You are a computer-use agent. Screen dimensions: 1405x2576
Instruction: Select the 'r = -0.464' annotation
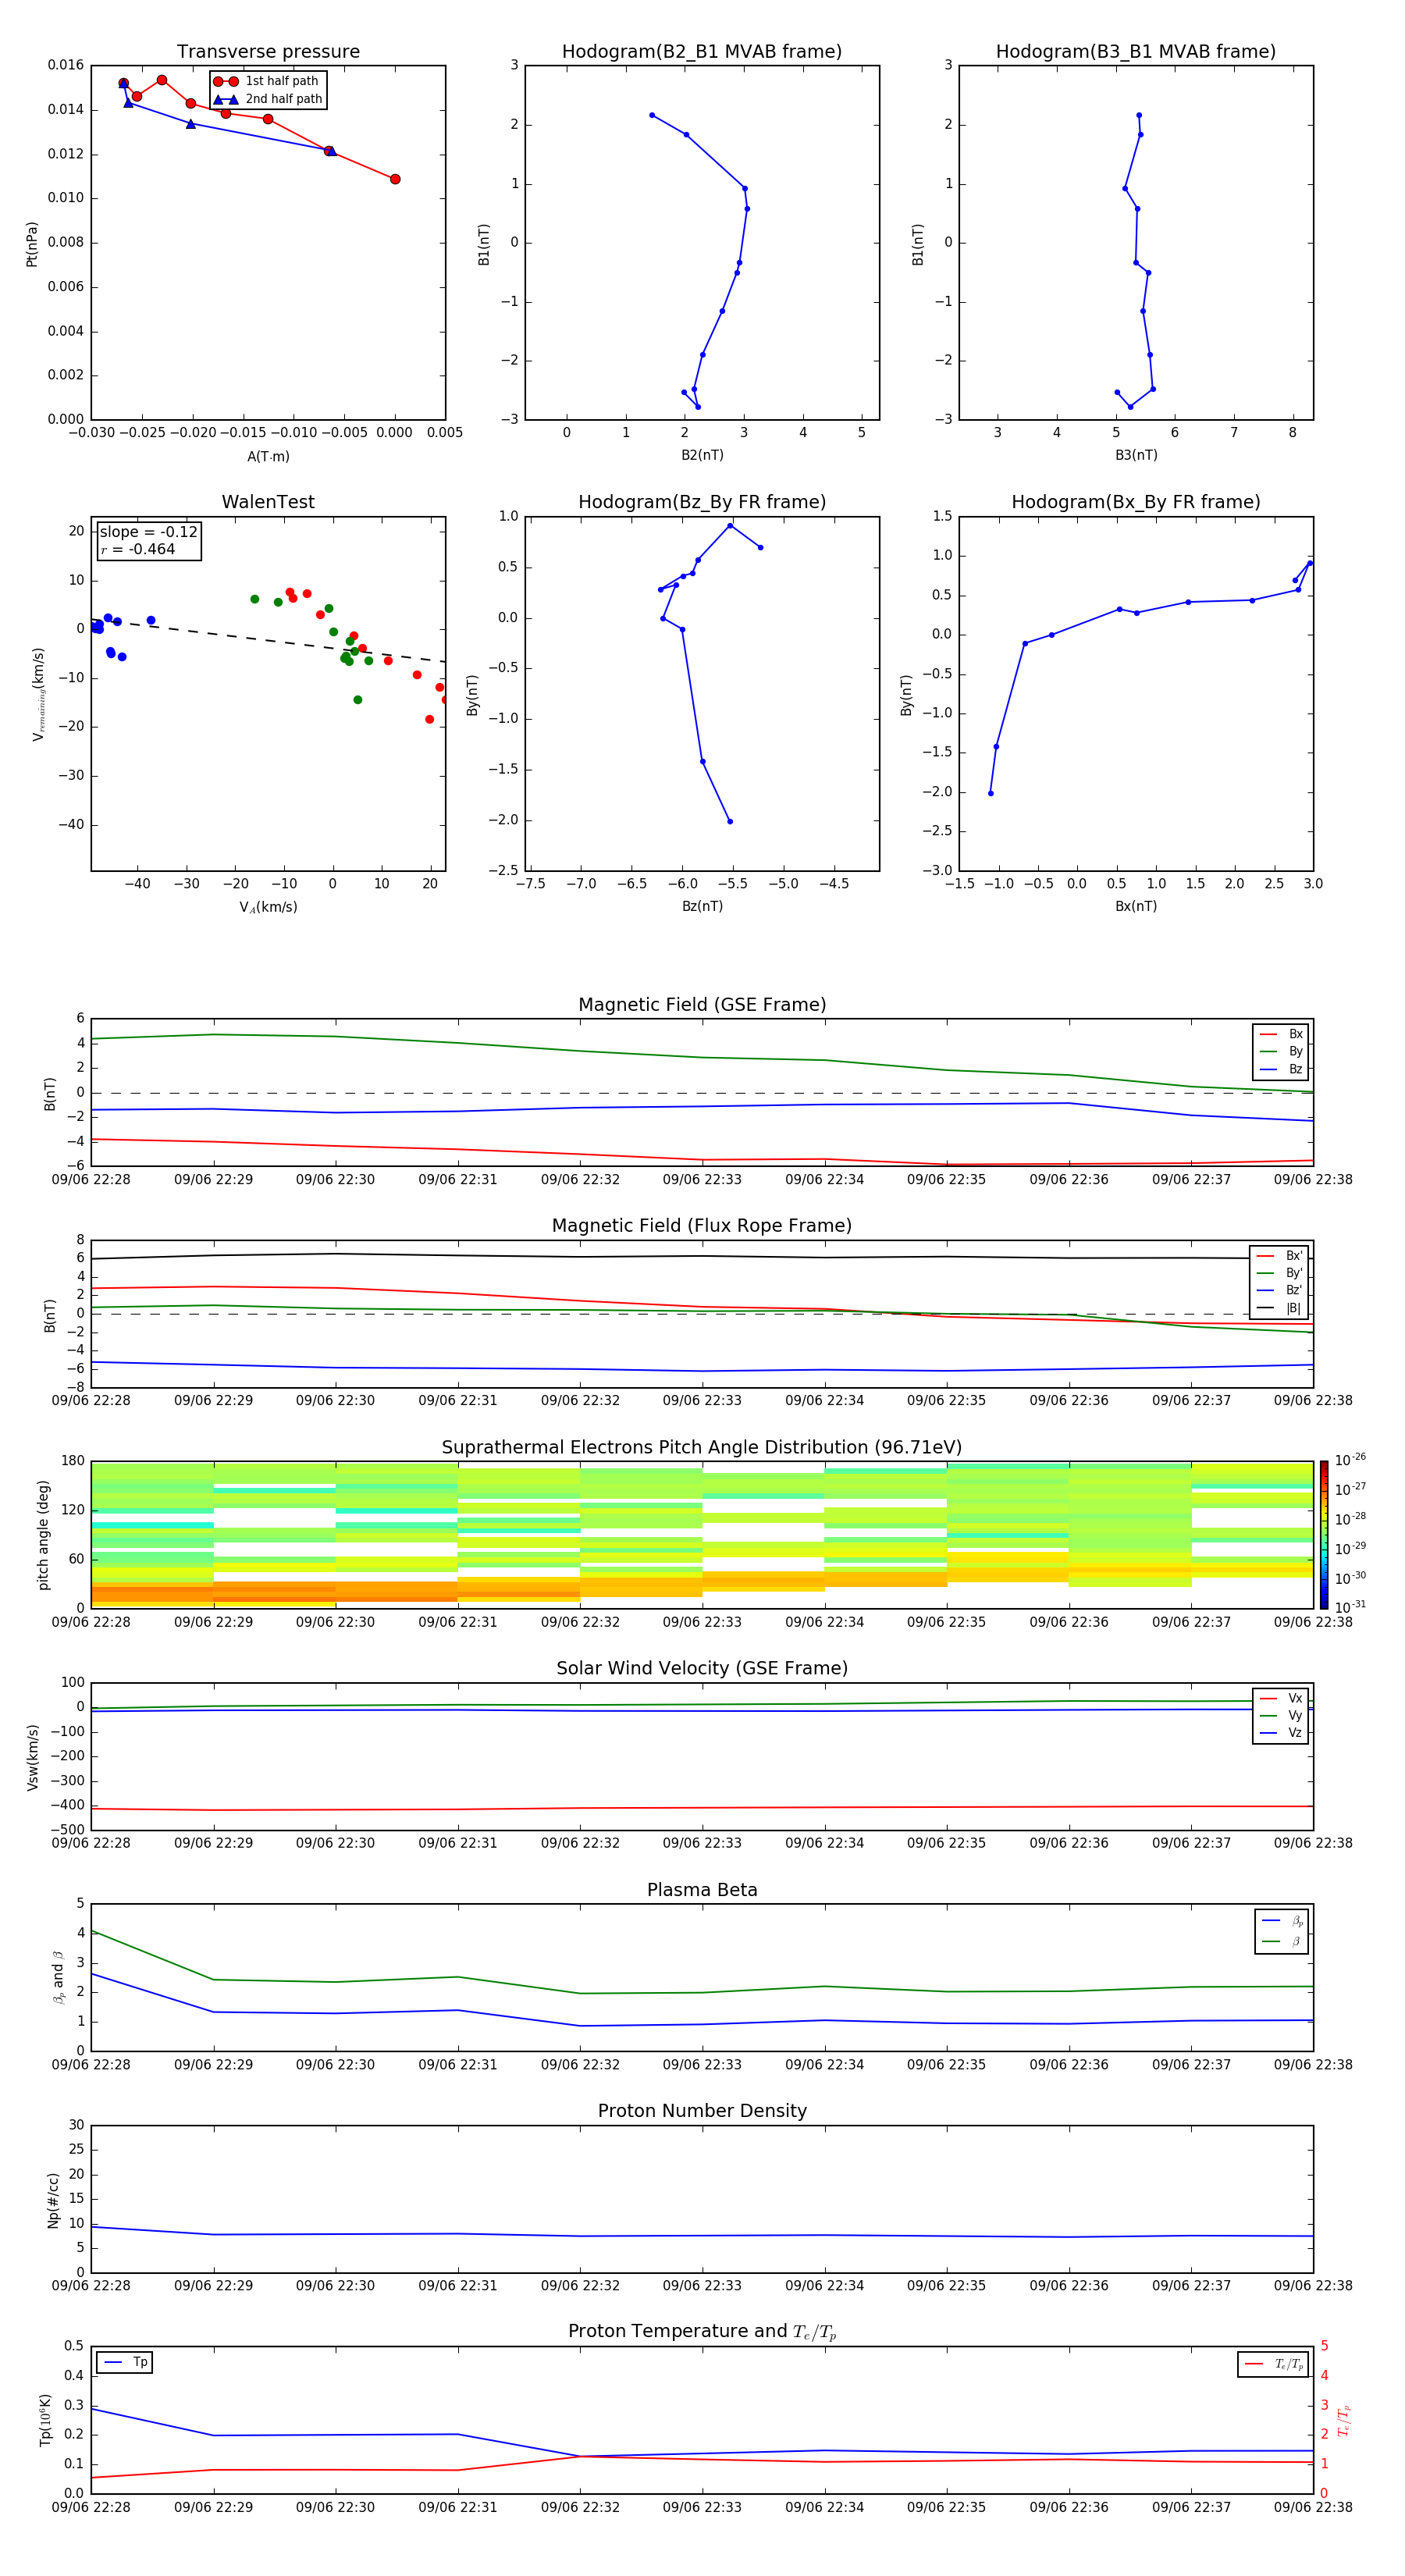[x=137, y=549]
